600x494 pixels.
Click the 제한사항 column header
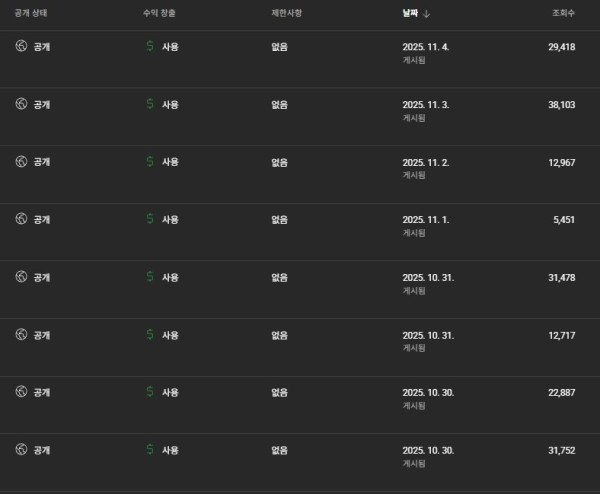288,14
